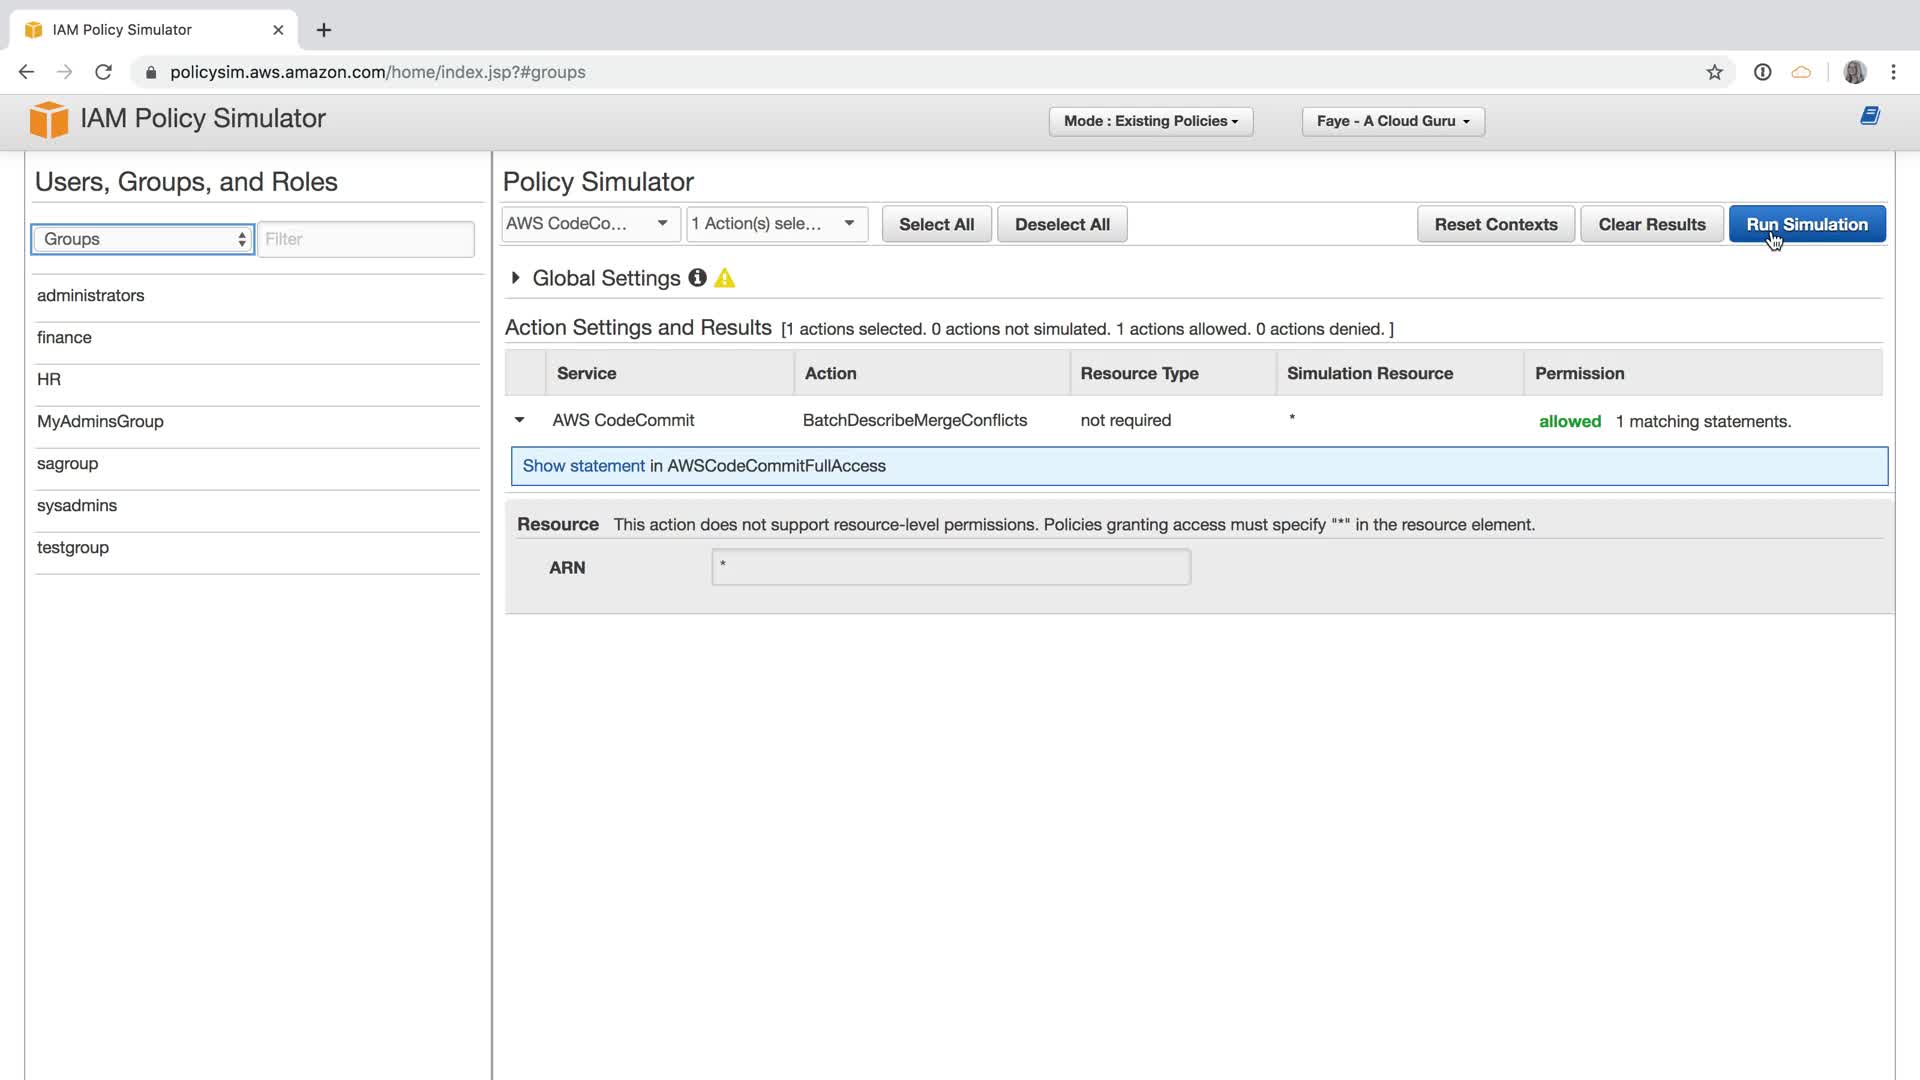Open the Chrome three-dot menu

click(1893, 72)
